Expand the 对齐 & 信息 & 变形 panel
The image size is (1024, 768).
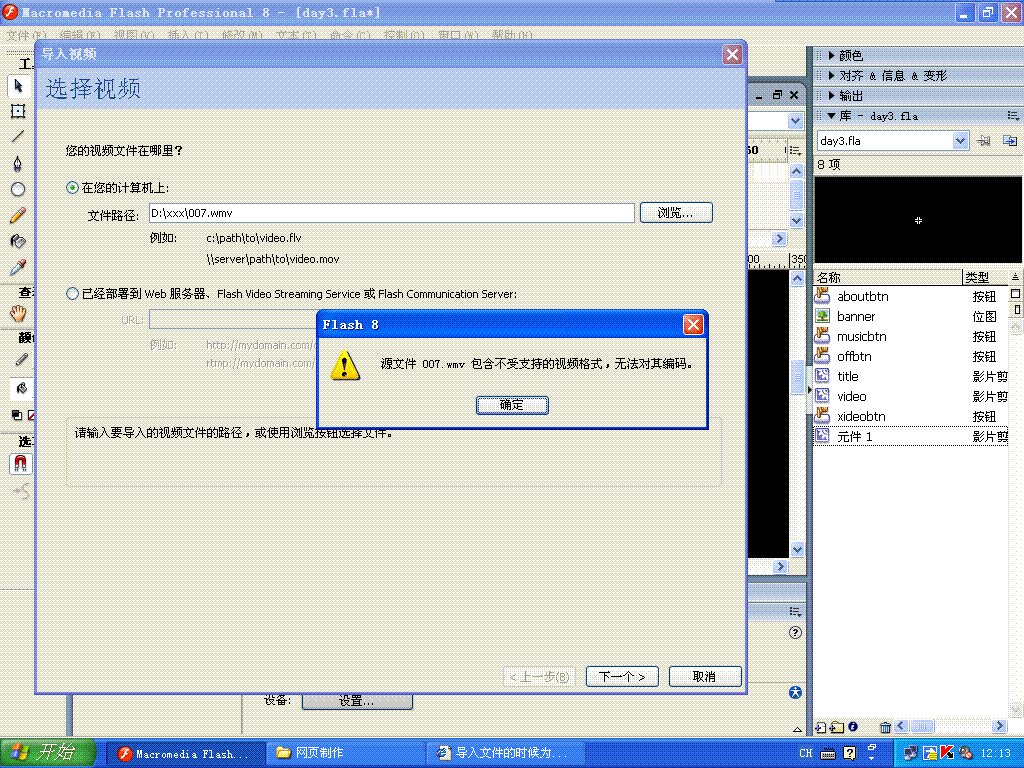tap(831, 76)
